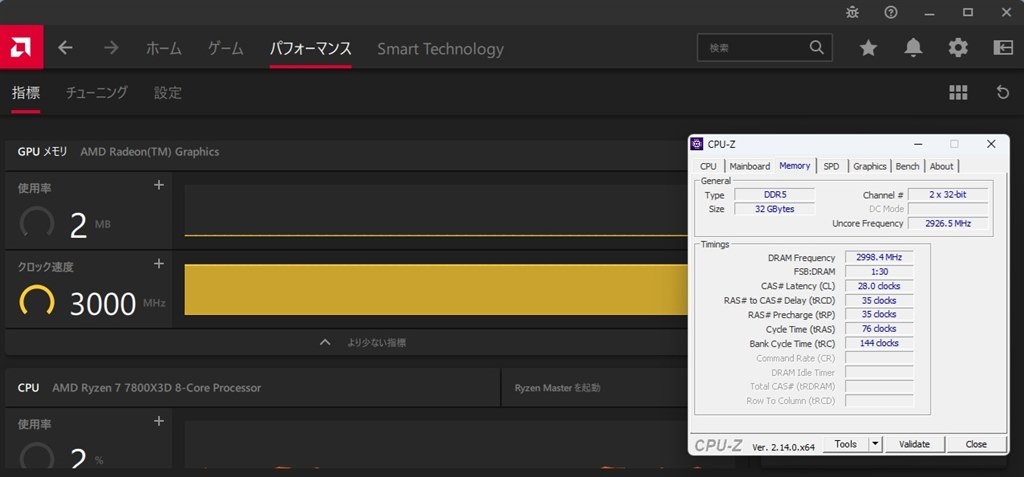Screen dimensions: 1024x477
Task: Click the Tools button in CPU-Z
Action: [845, 444]
